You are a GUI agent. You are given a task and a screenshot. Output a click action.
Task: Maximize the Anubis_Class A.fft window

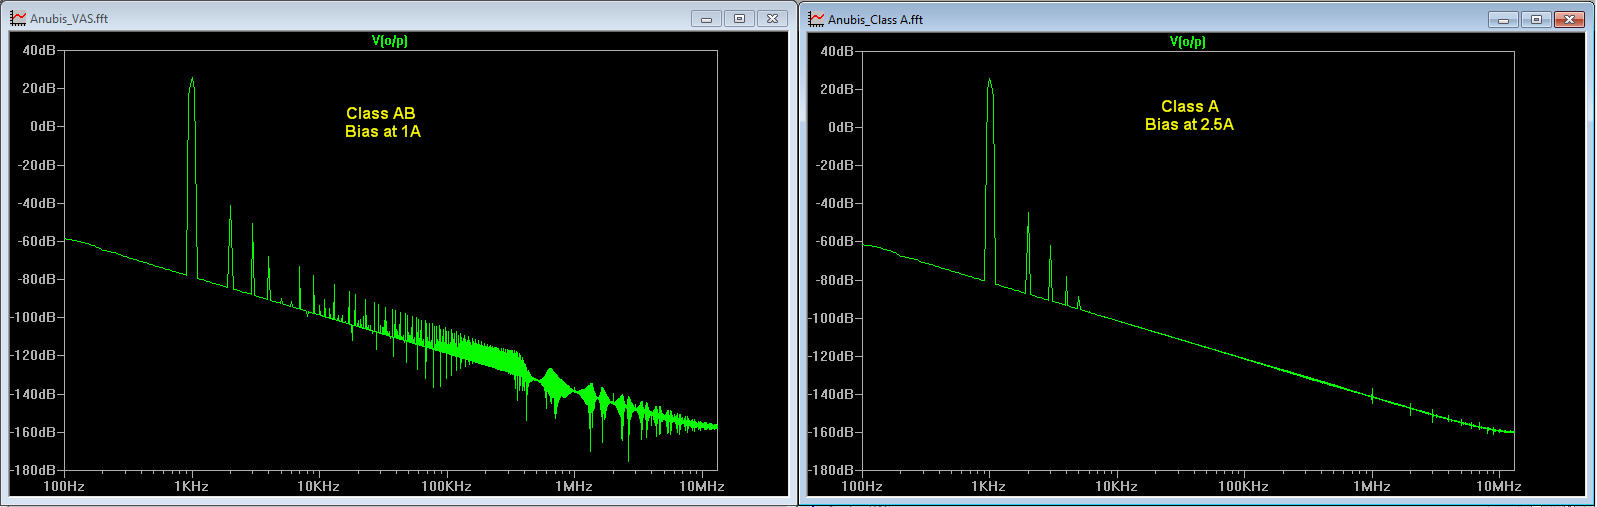pyautogui.click(x=1537, y=19)
